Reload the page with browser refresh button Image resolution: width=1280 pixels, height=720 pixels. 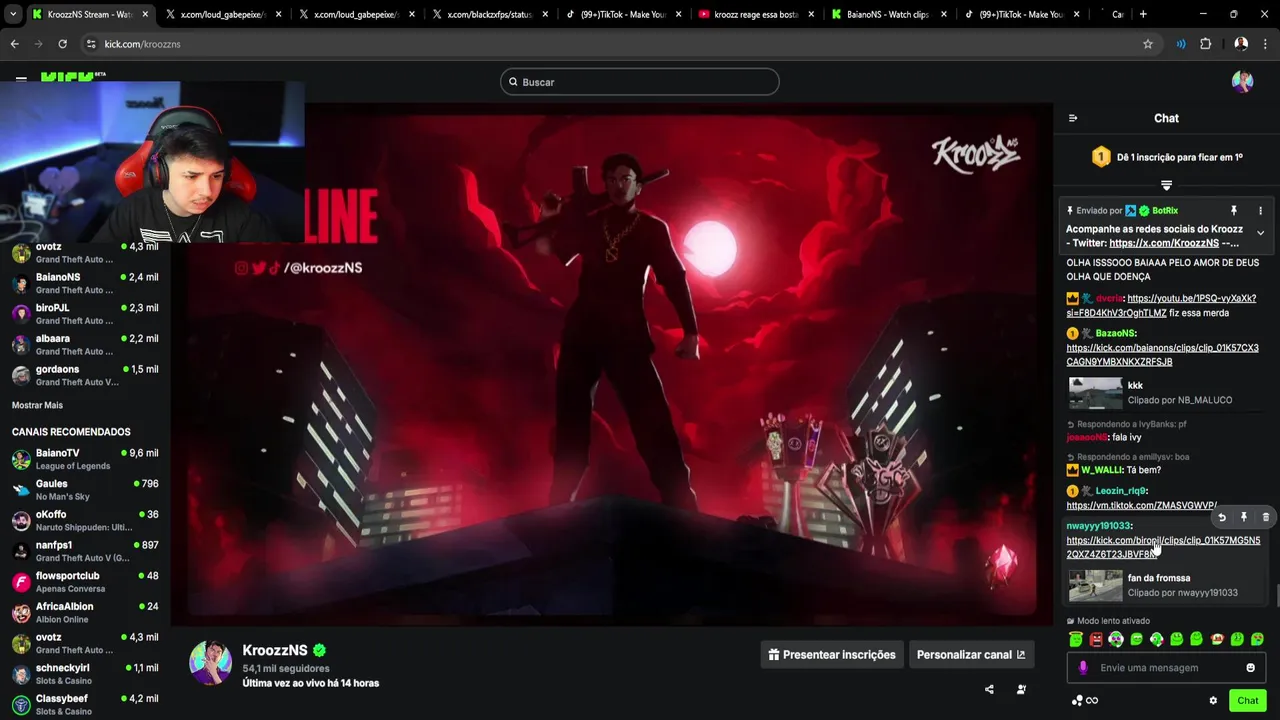[x=62, y=44]
